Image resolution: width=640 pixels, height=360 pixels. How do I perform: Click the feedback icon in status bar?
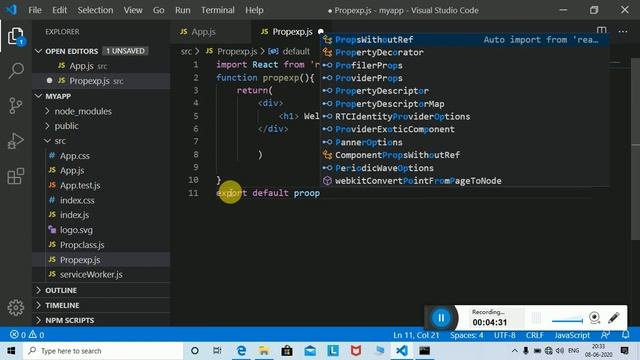pyautogui.click(x=605, y=335)
